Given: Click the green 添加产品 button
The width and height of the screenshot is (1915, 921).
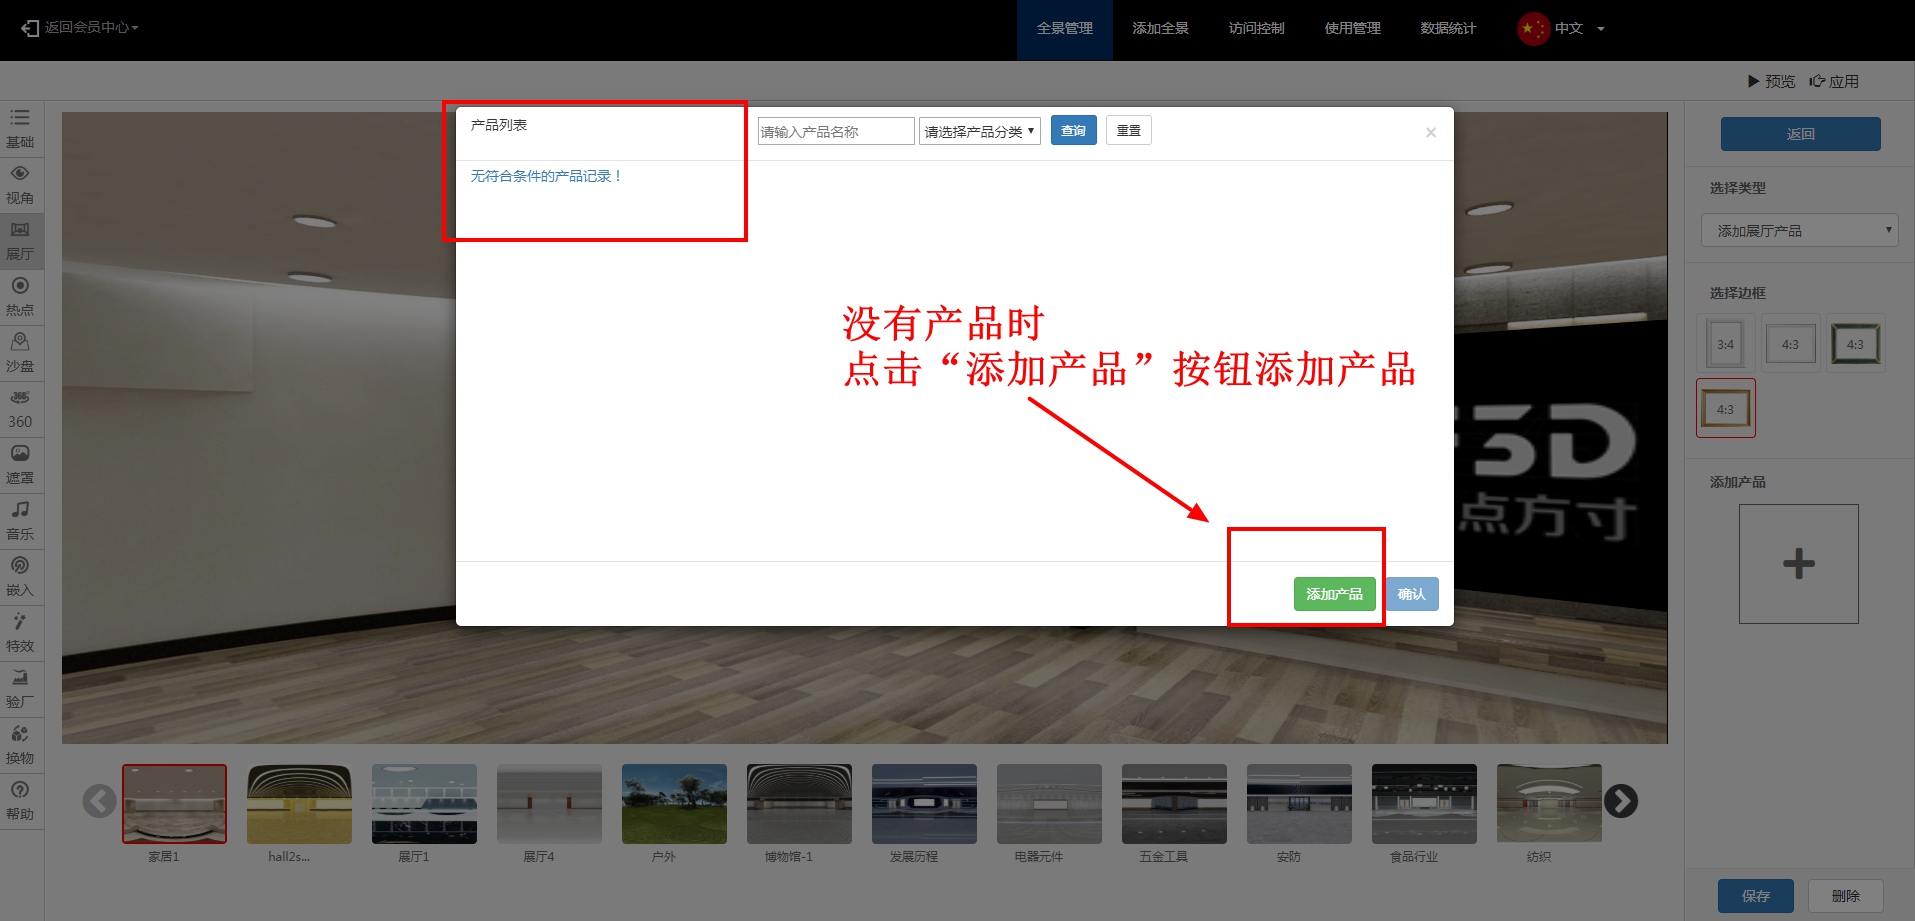Looking at the screenshot, I should 1334,594.
